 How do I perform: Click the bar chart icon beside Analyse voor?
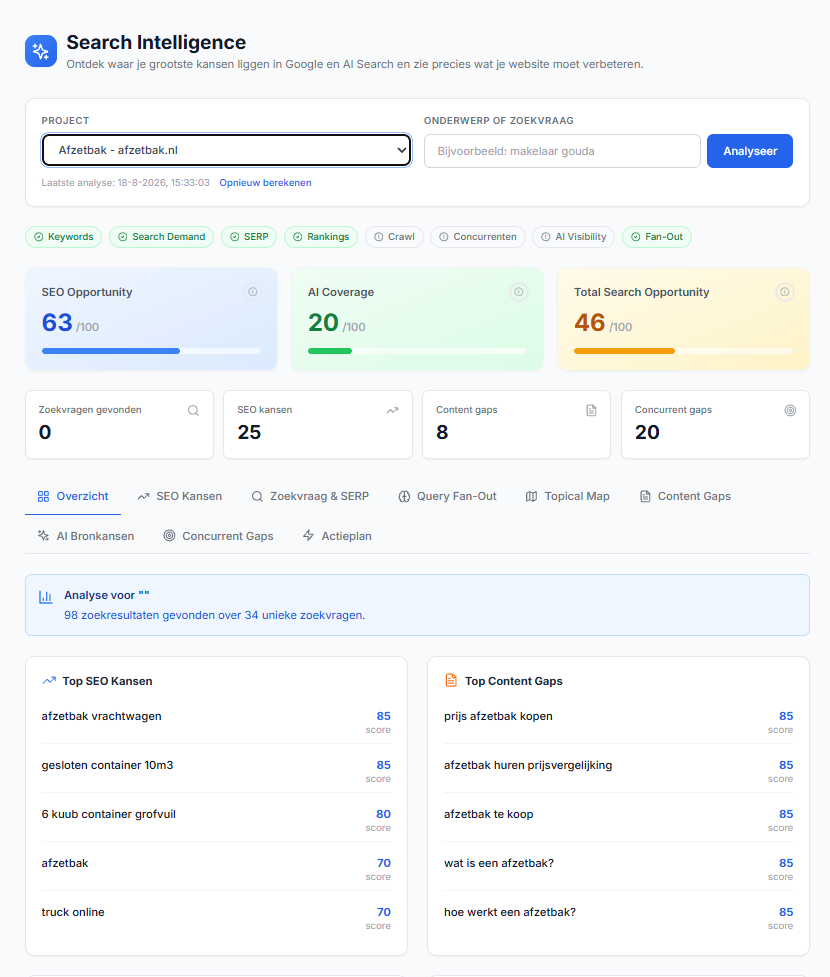coord(45,597)
